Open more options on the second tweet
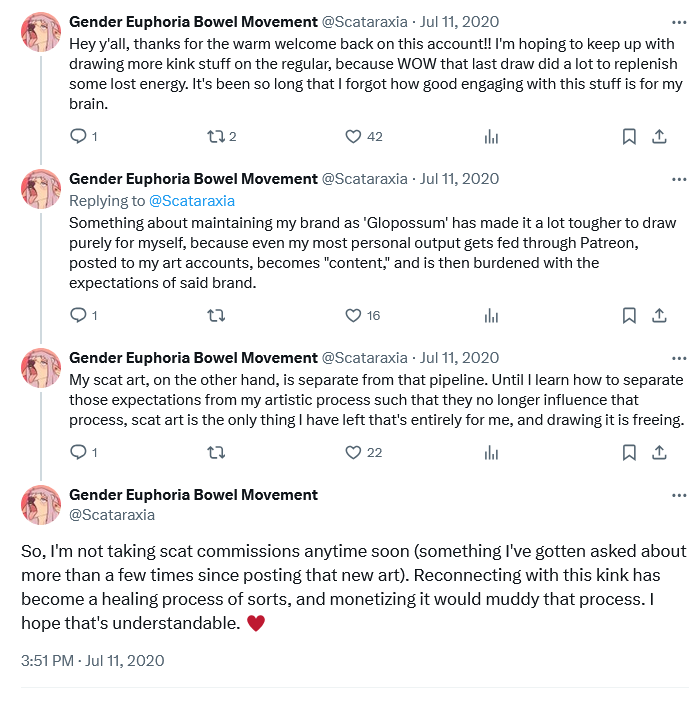The width and height of the screenshot is (700, 701). (679, 179)
